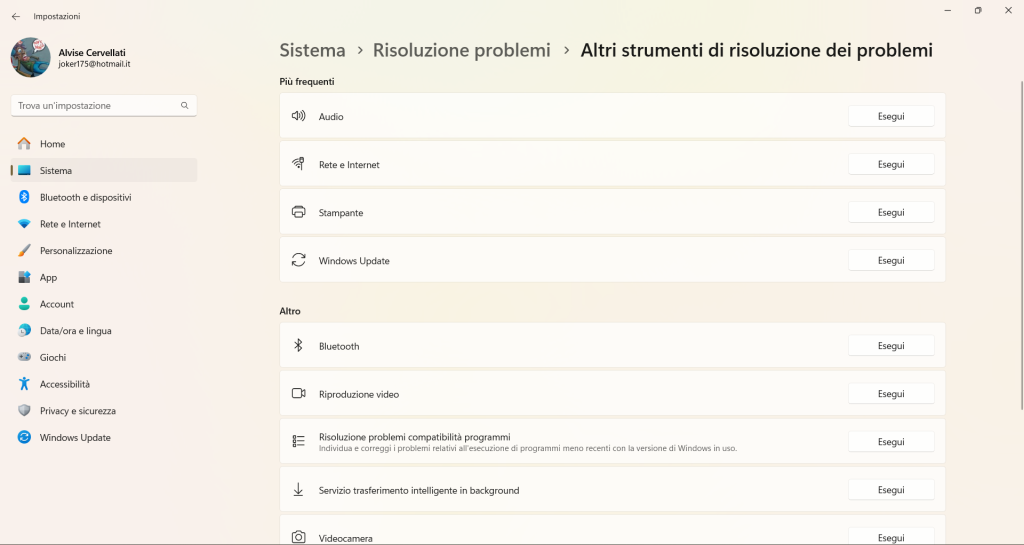Click the Rete e Internet sidebar wifi icon
1024x545 pixels.
(24, 224)
